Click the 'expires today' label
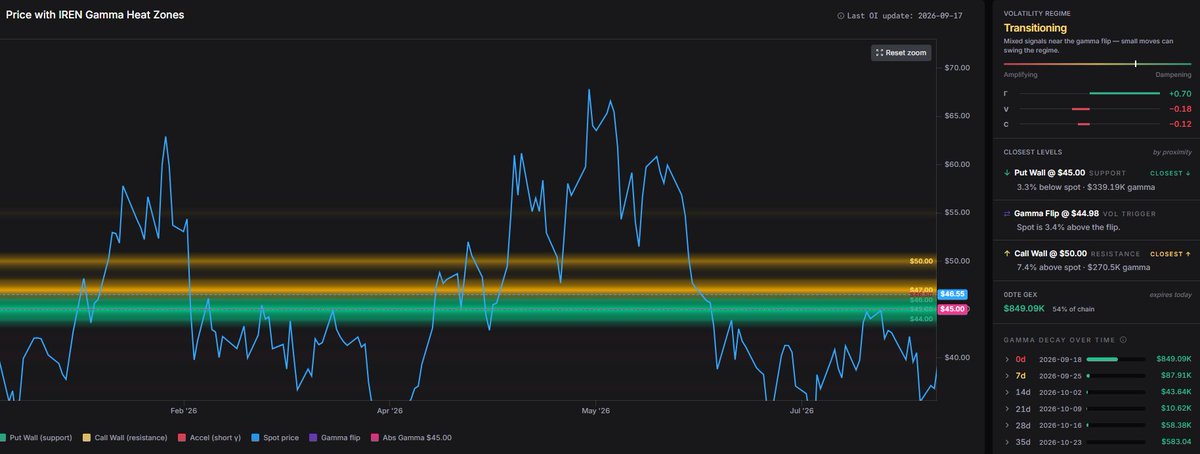The height and width of the screenshot is (454, 1200). point(1168,296)
